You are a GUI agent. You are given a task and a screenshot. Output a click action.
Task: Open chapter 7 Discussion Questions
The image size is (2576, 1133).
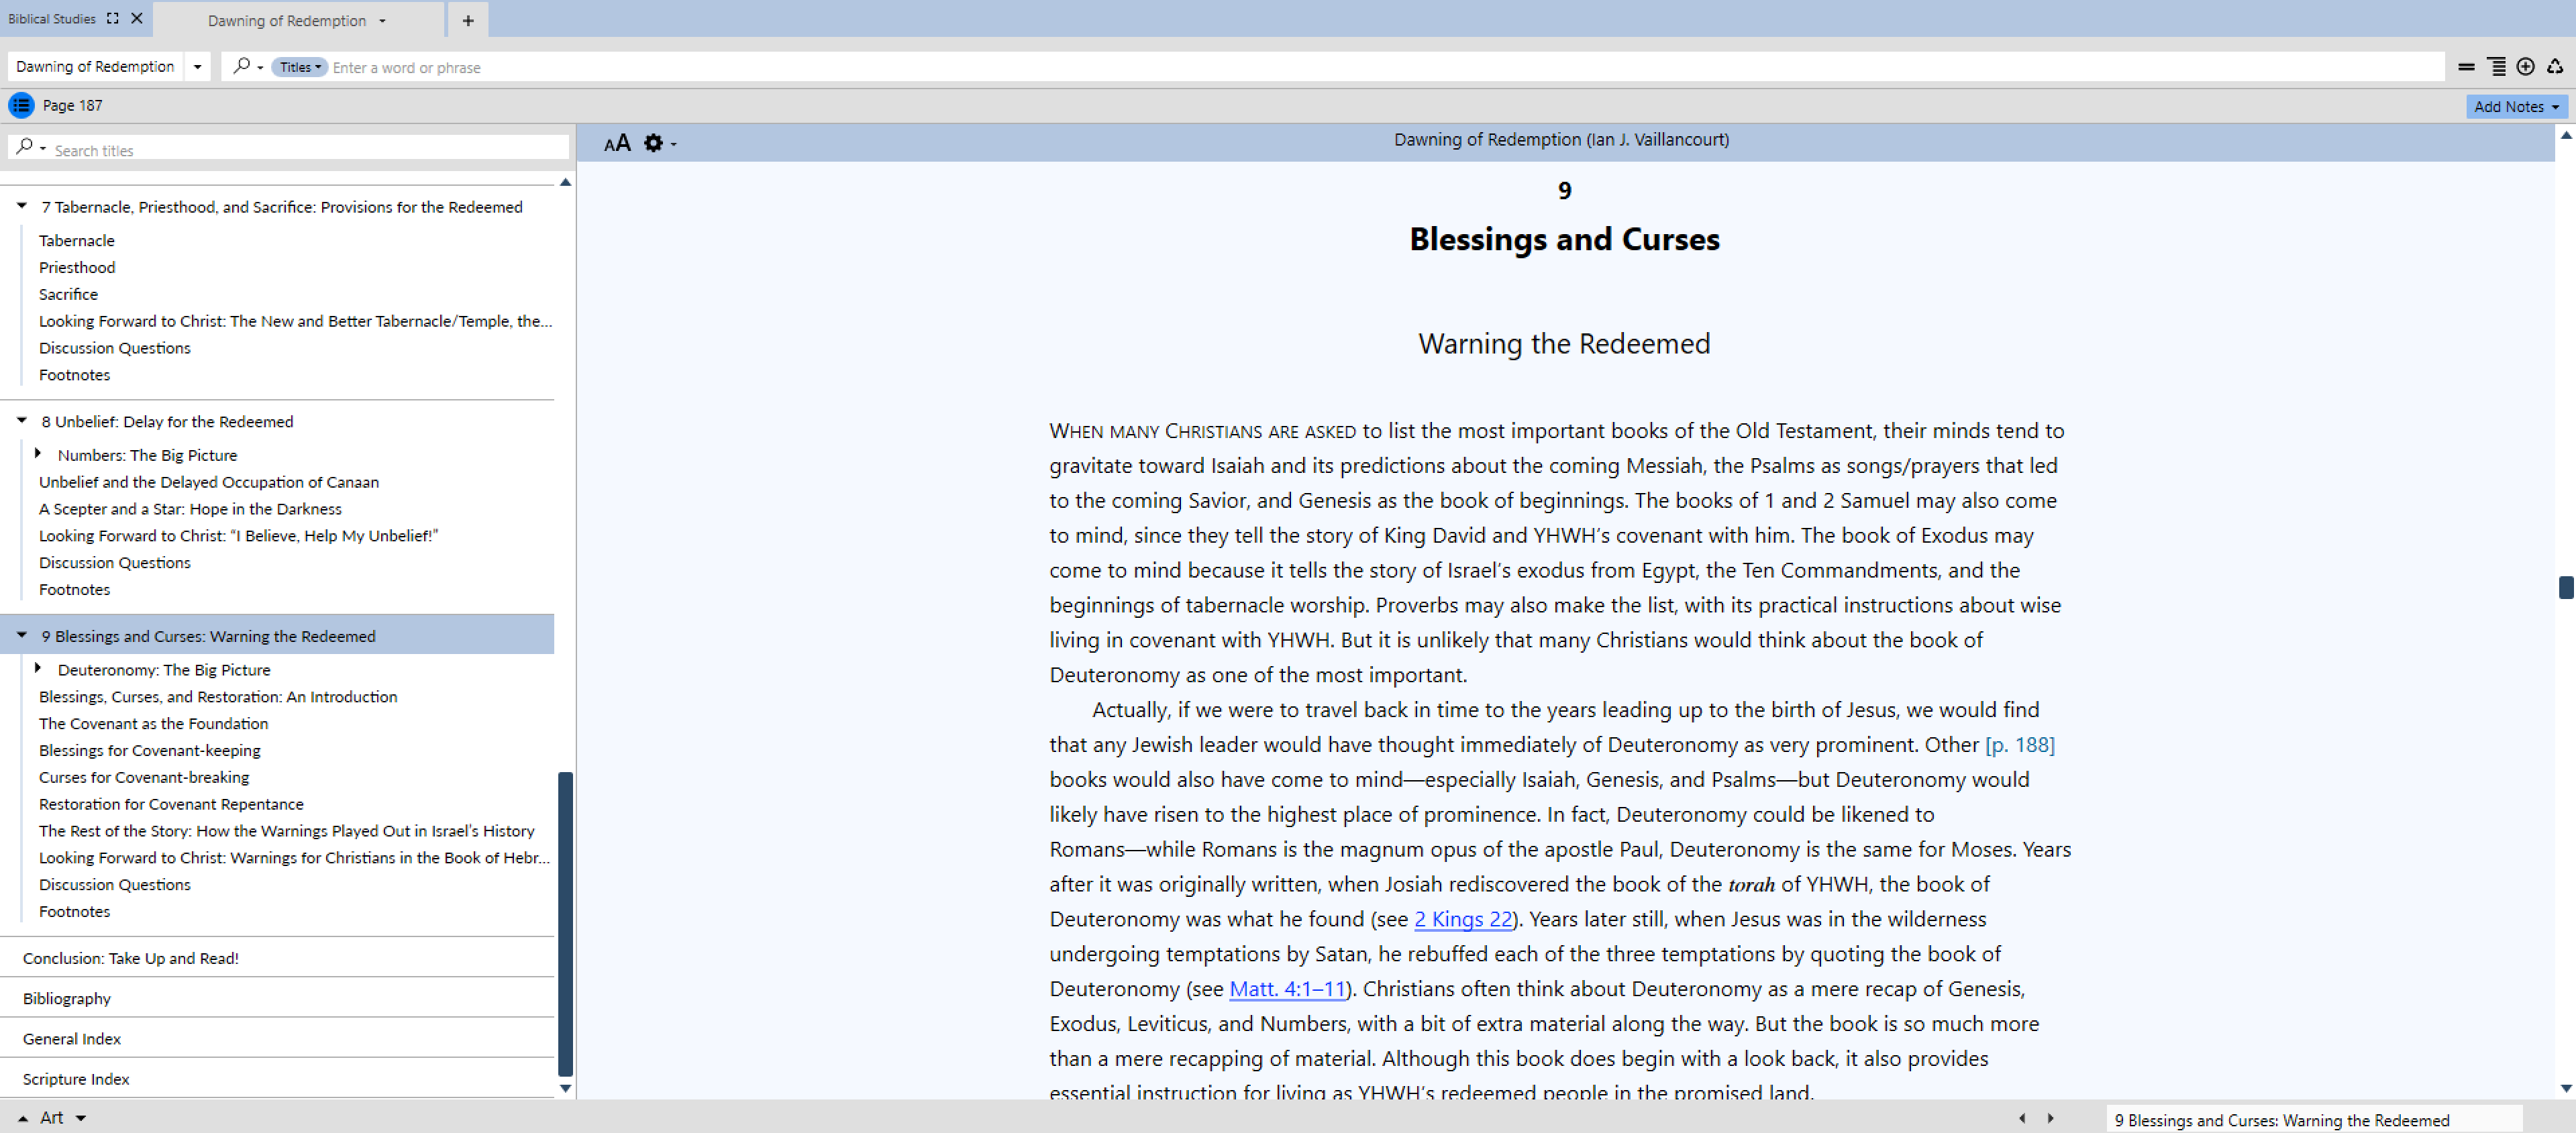pyautogui.click(x=115, y=348)
